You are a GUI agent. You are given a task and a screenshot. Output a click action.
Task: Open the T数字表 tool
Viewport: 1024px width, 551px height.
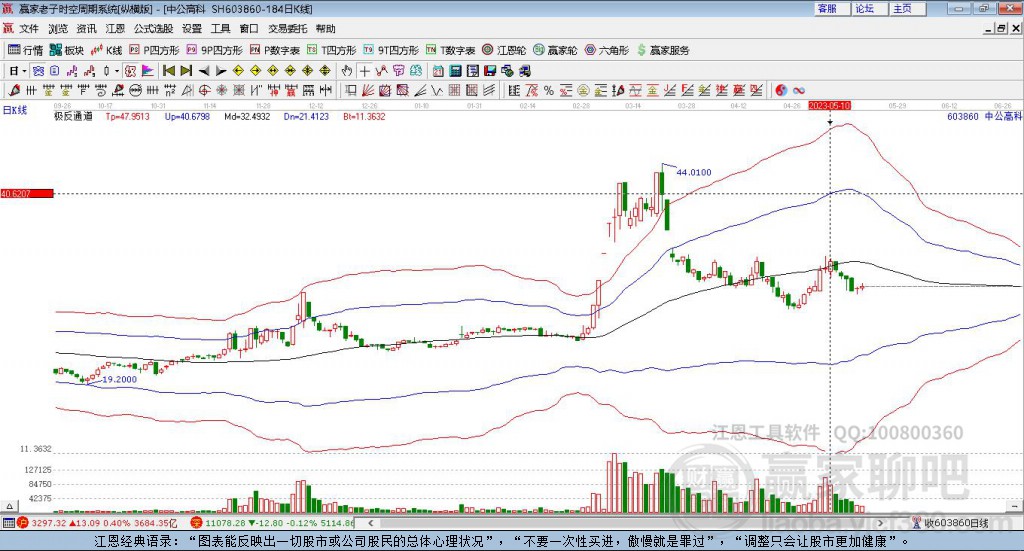point(451,50)
